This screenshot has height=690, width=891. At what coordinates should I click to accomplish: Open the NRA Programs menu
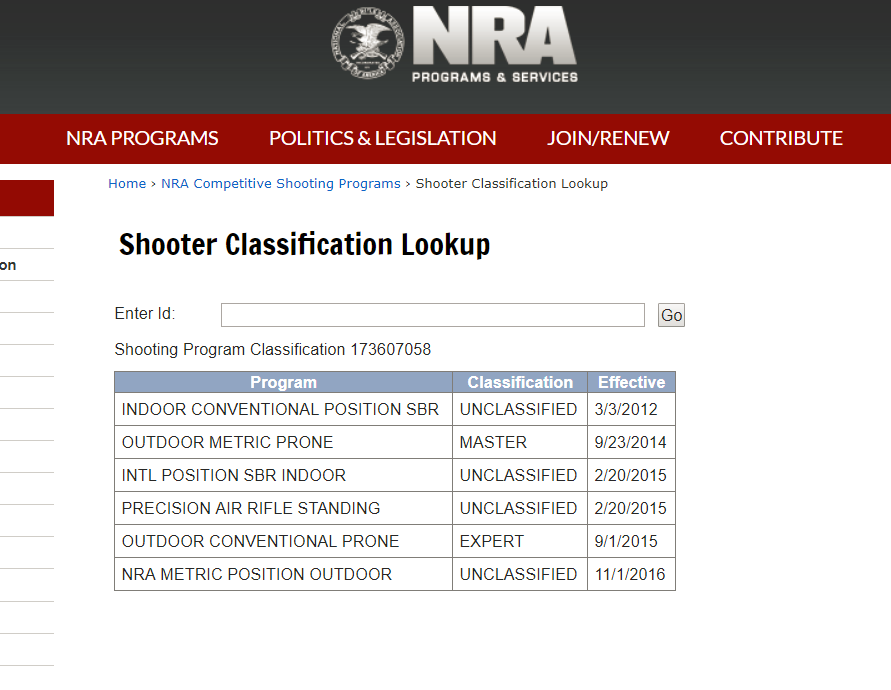(142, 138)
